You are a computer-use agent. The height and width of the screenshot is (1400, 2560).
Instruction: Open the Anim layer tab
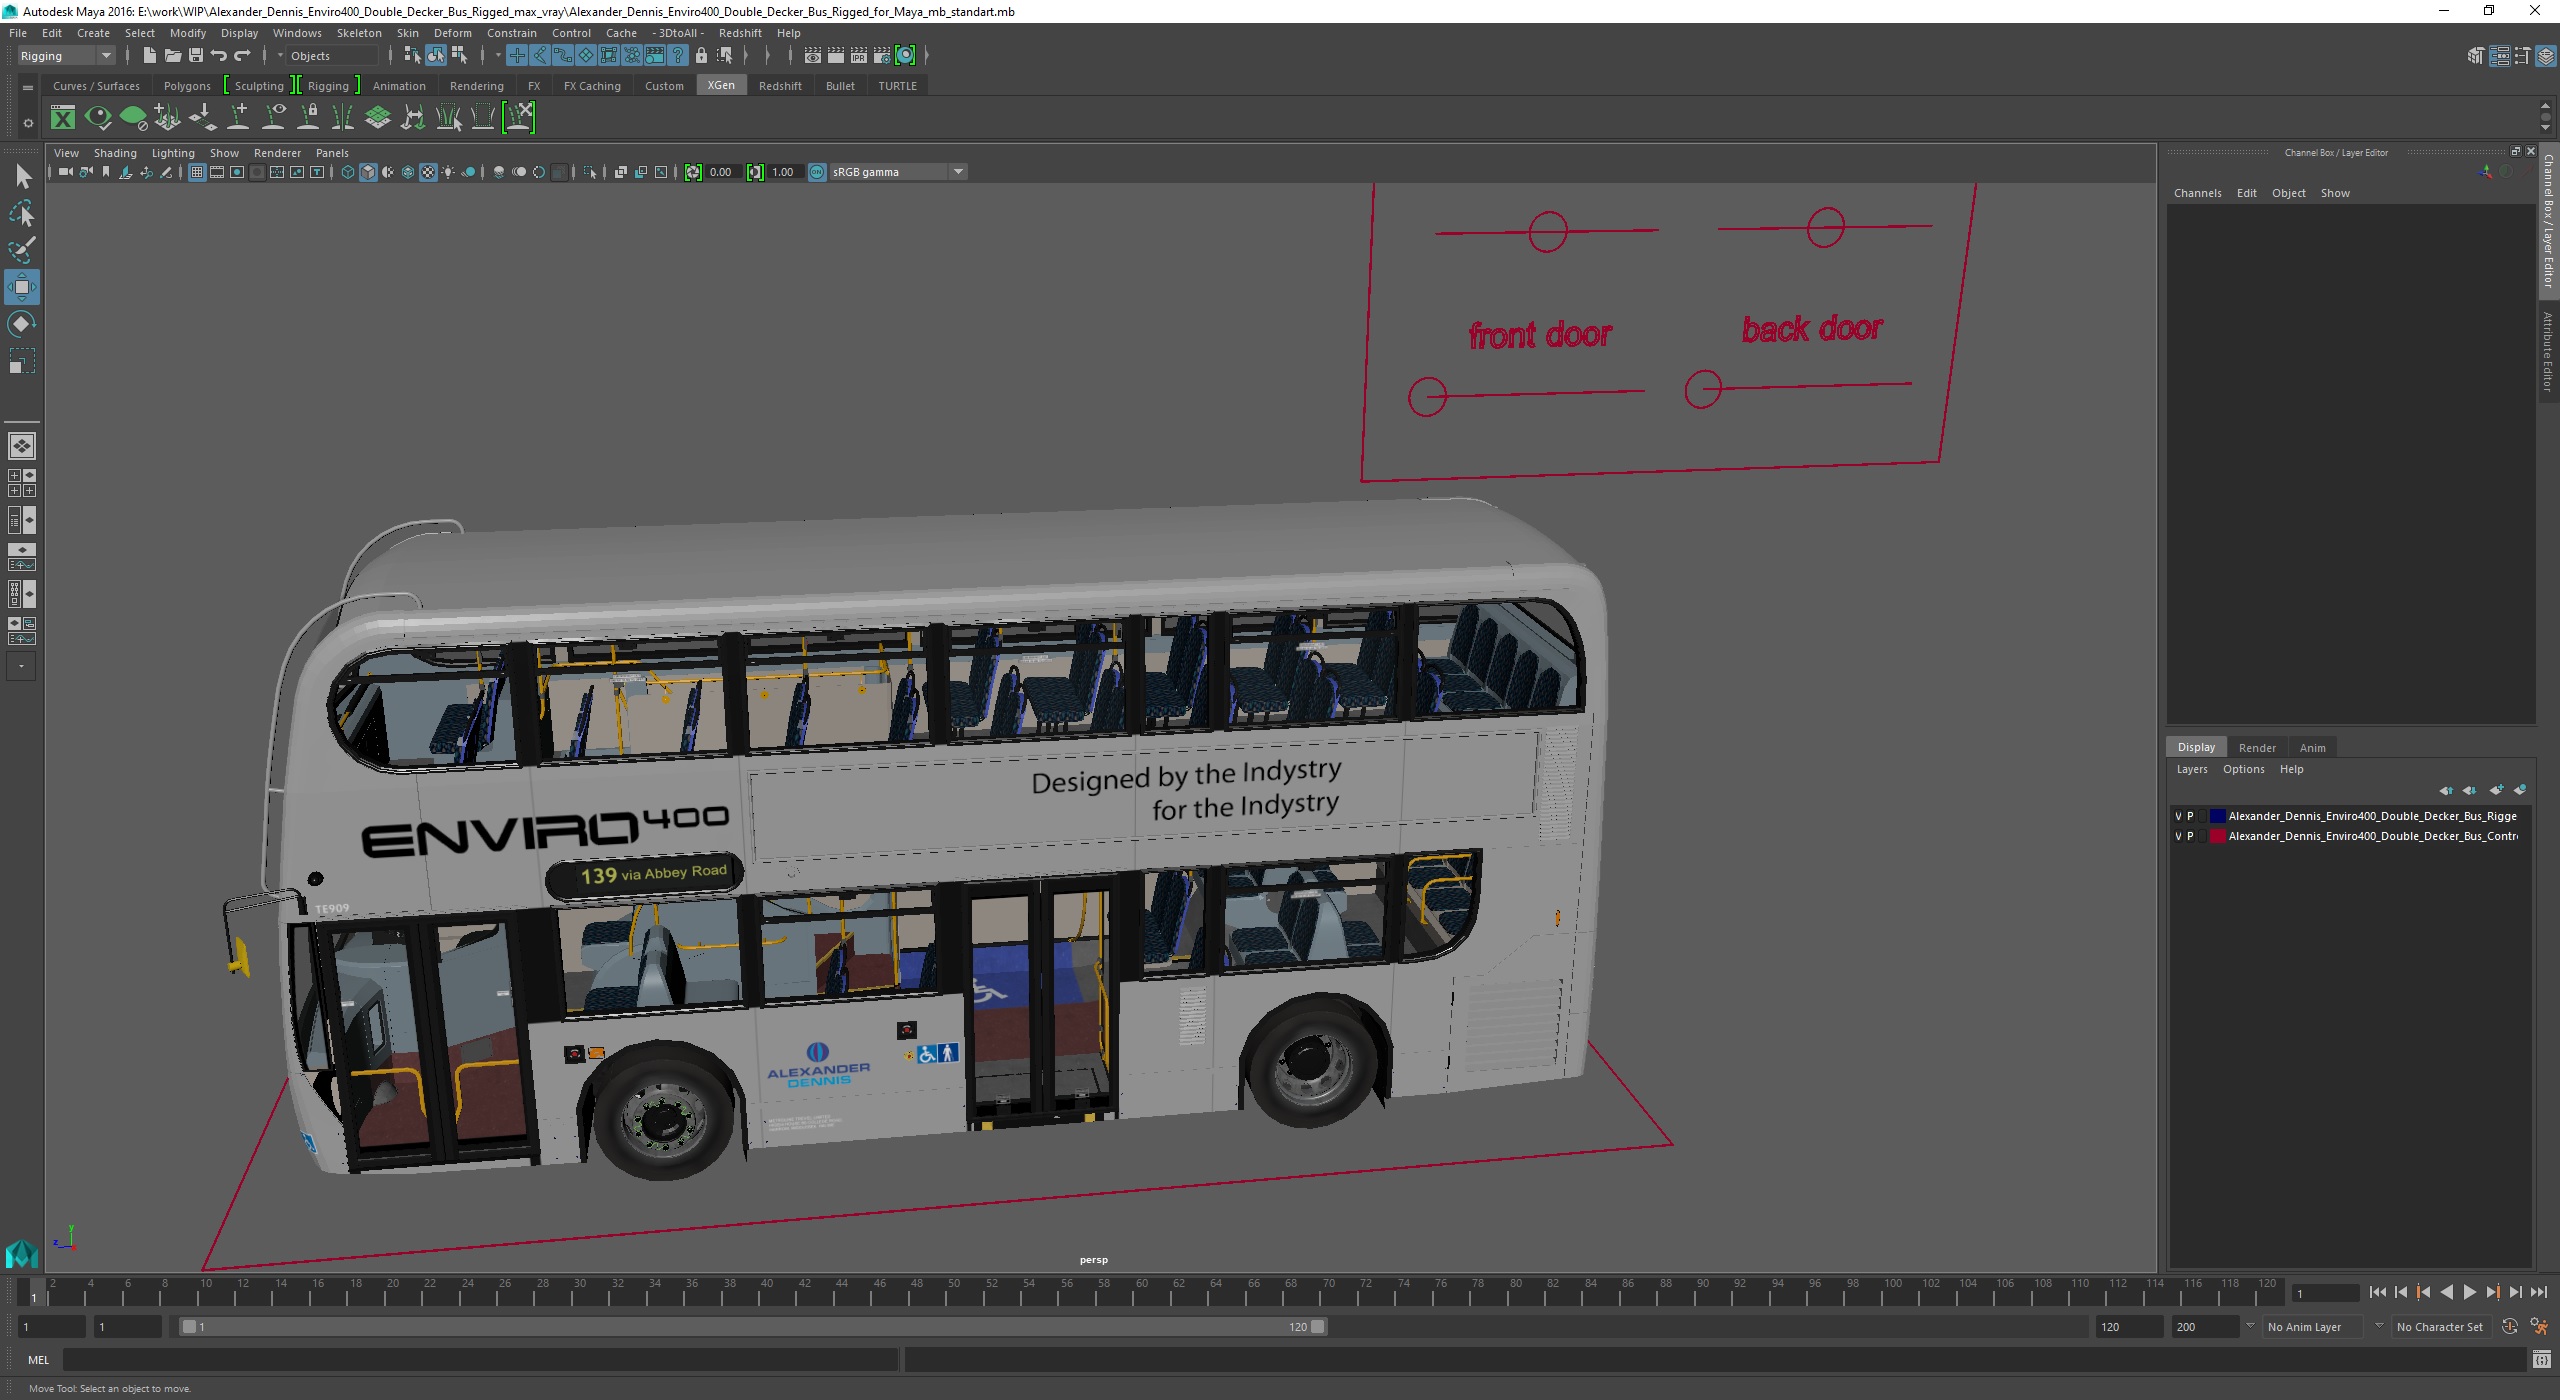coord(2311,748)
